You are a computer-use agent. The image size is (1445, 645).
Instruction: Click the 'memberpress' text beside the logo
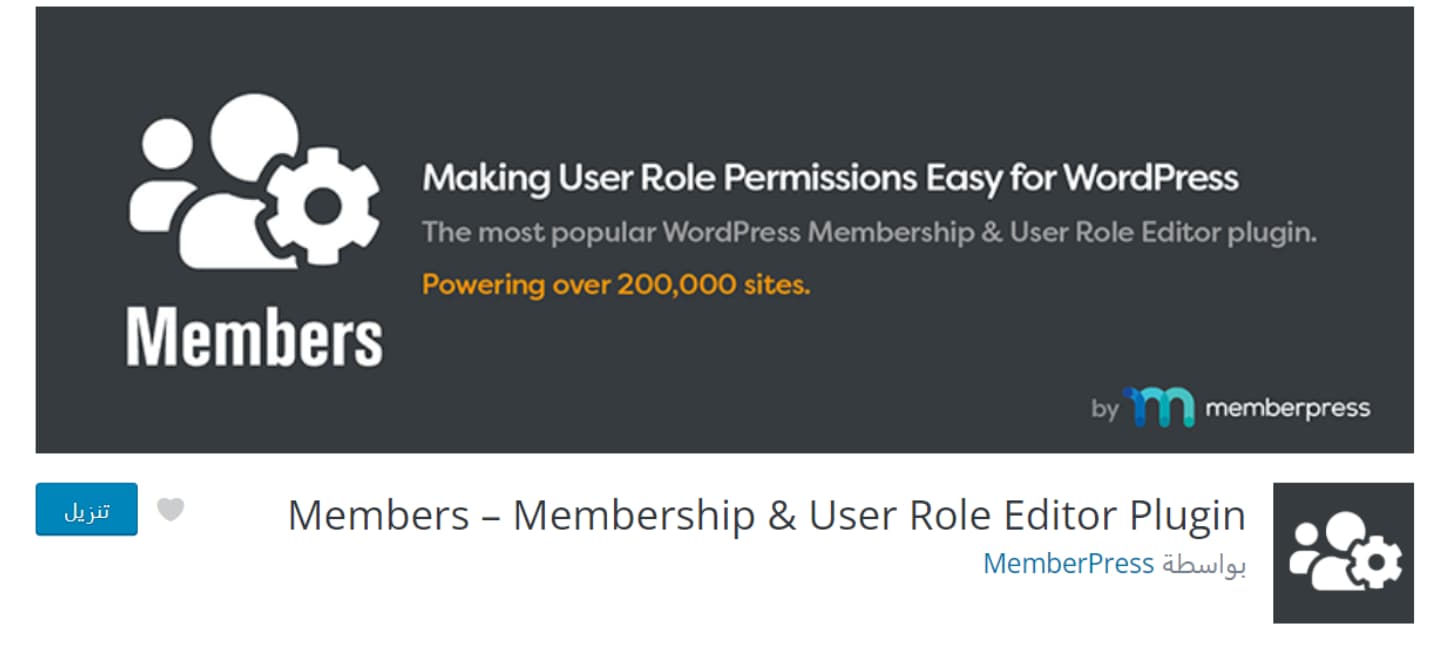[x=1287, y=408]
